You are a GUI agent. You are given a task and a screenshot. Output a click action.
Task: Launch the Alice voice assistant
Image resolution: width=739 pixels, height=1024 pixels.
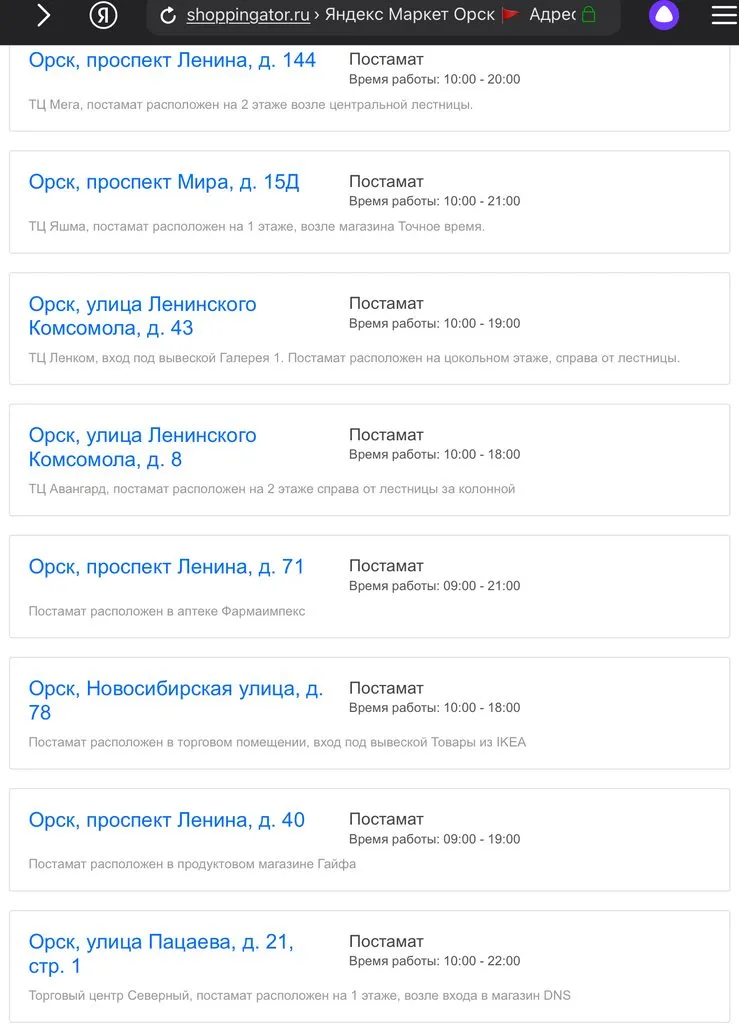coord(663,15)
